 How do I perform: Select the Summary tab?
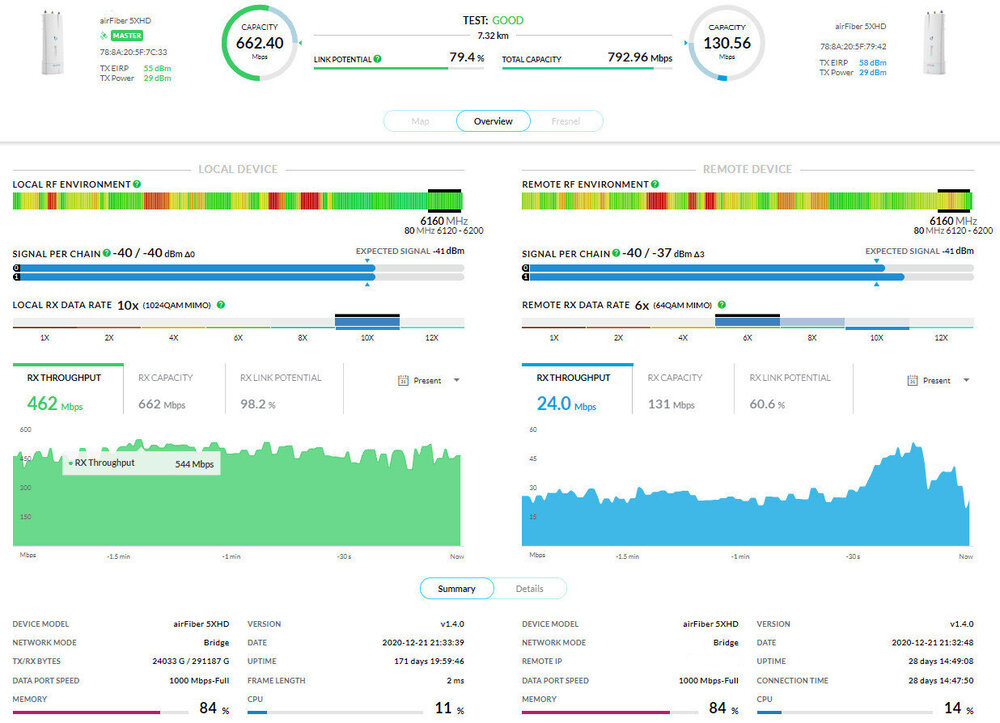click(457, 589)
